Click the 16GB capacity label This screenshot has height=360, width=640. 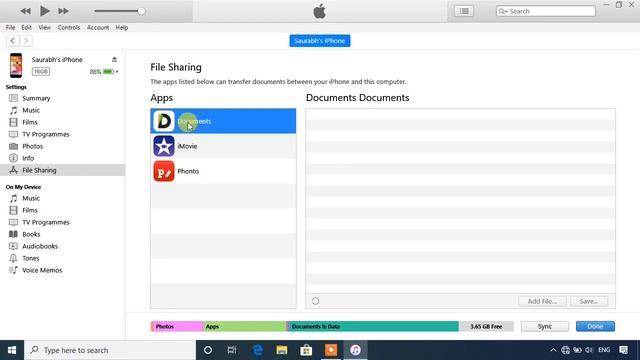click(41, 72)
